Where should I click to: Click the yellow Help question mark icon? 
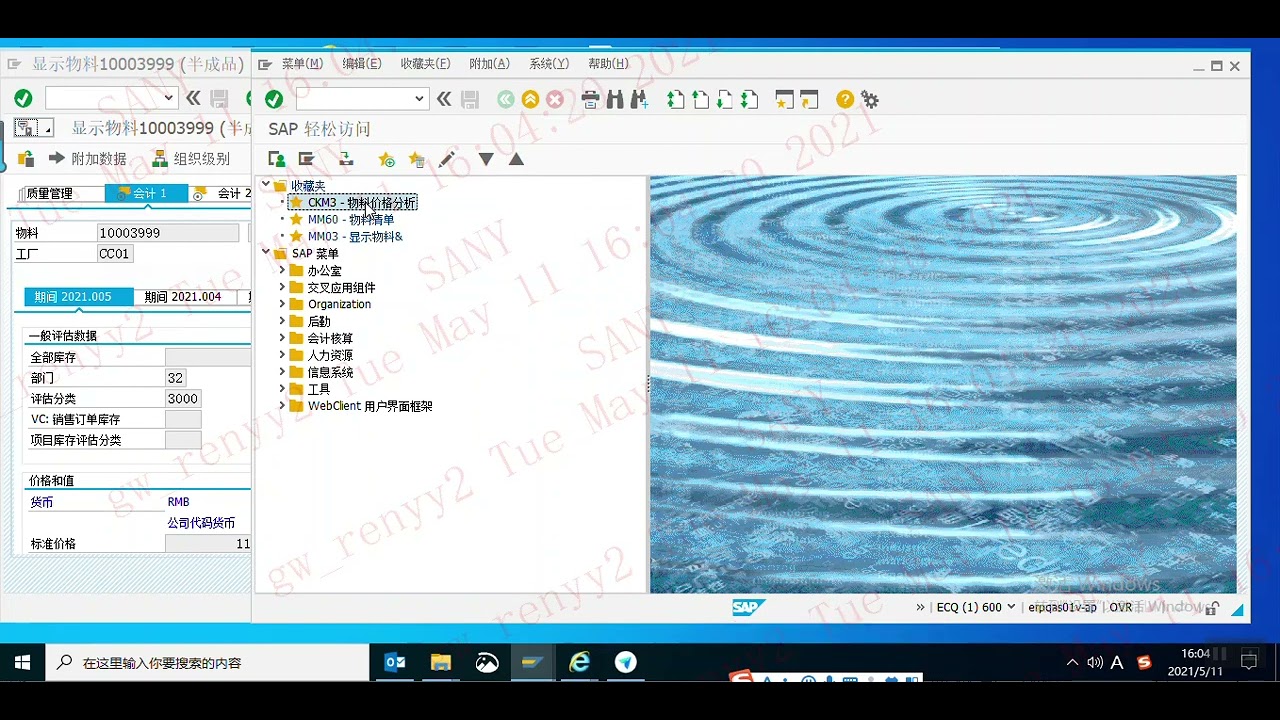point(845,99)
